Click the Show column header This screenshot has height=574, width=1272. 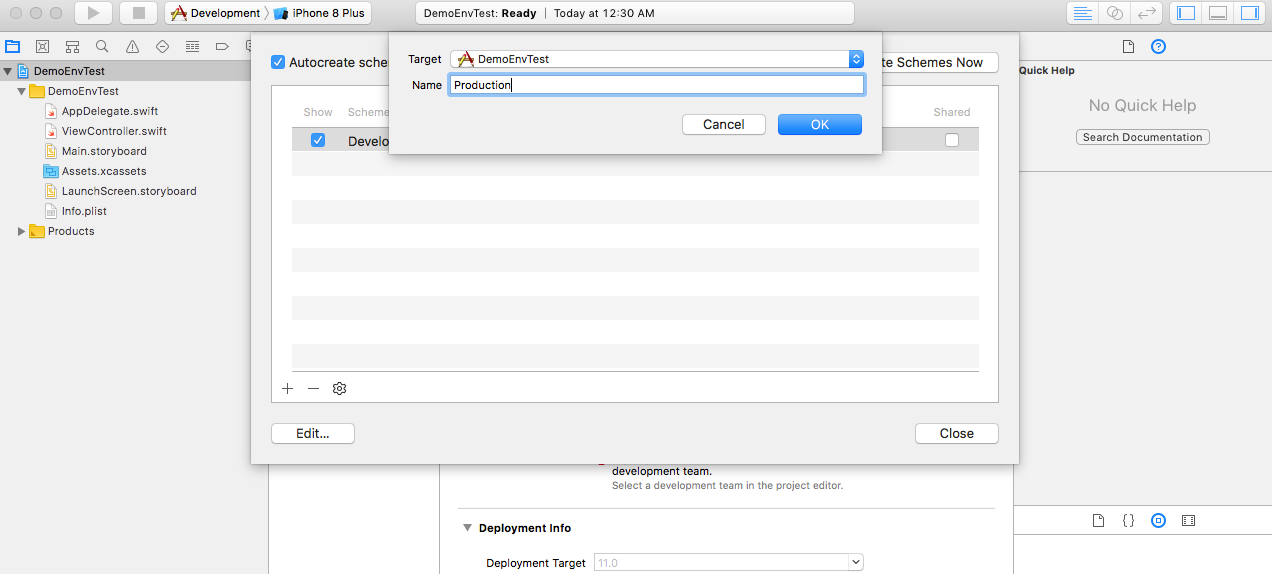(318, 112)
